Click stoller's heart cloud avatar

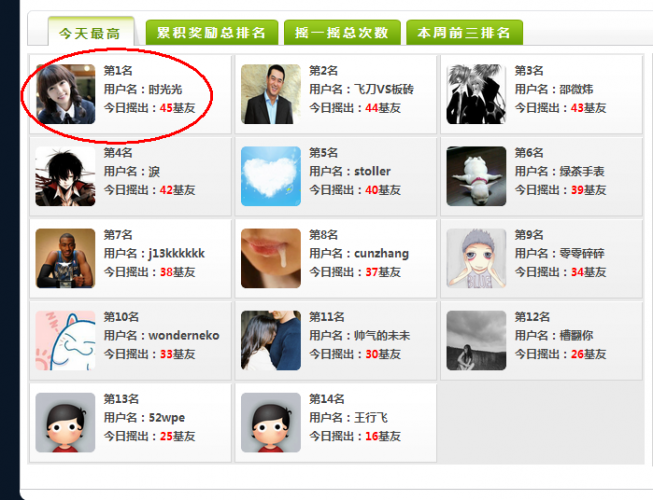tap(271, 176)
